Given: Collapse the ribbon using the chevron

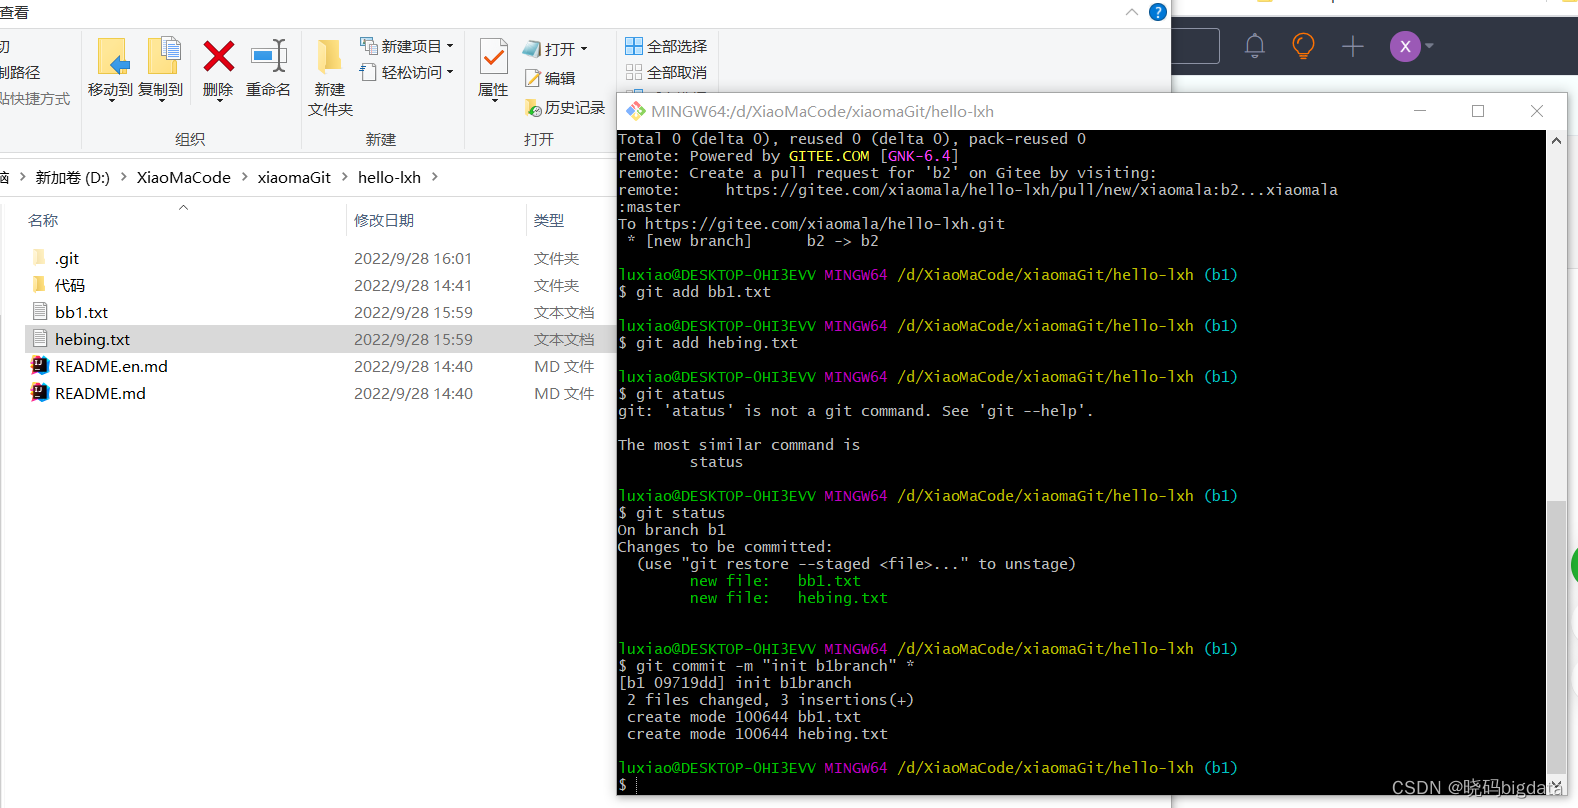Looking at the screenshot, I should coord(1131,12).
